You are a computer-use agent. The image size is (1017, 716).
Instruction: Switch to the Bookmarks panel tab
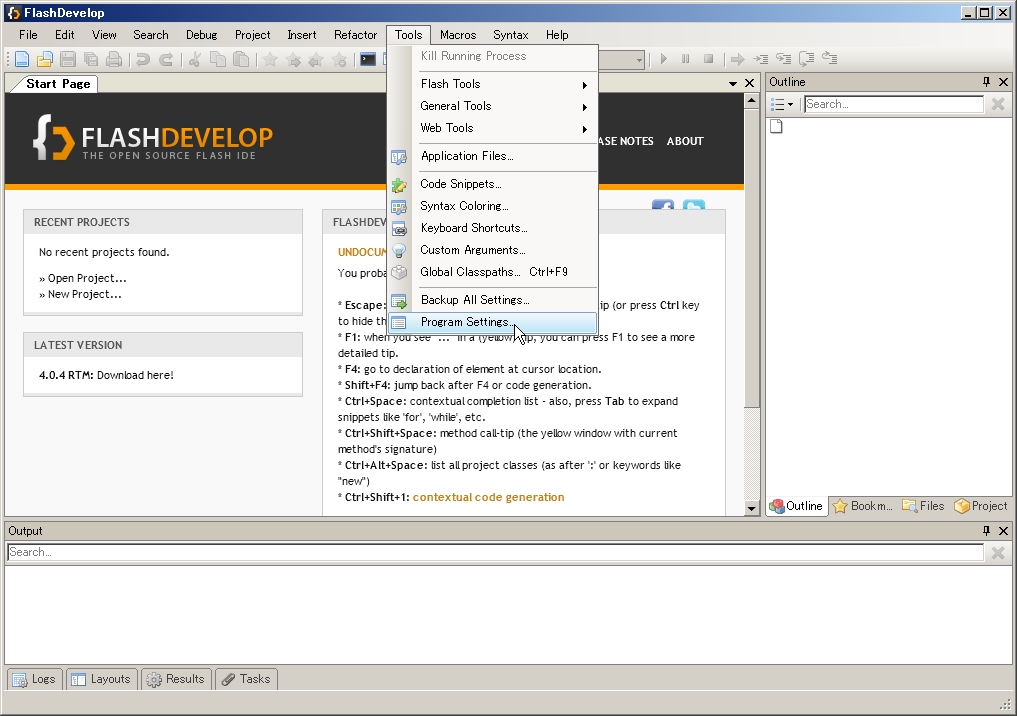pyautogui.click(x=863, y=506)
